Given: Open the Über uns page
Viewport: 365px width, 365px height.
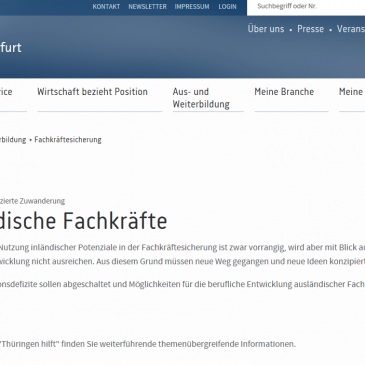Looking at the screenshot, I should click(266, 29).
